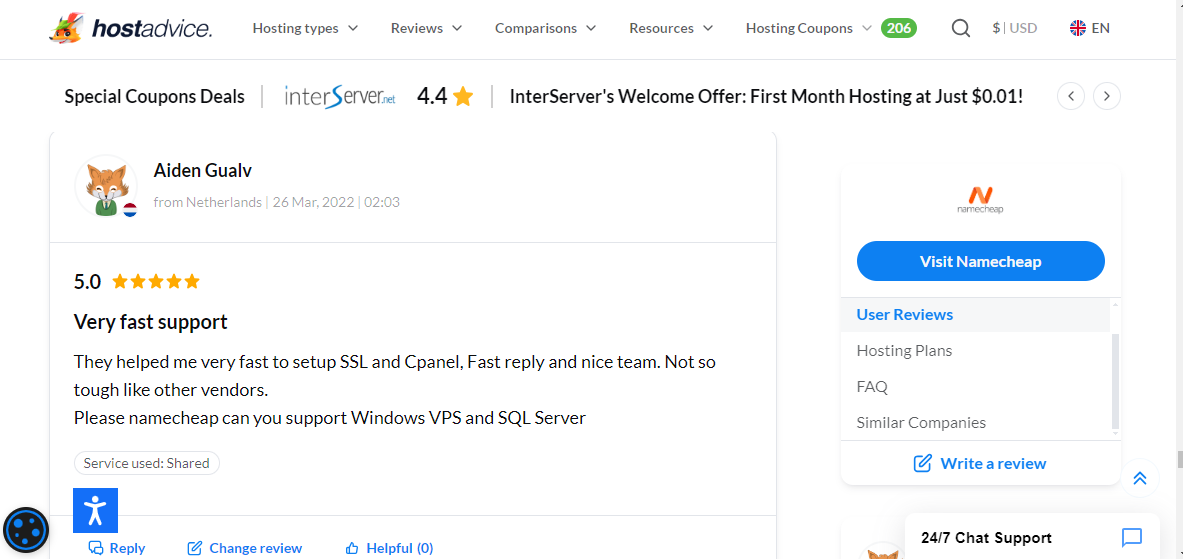The image size is (1183, 559).
Task: Click the scroll-to-top double chevron button
Action: pos(1139,478)
